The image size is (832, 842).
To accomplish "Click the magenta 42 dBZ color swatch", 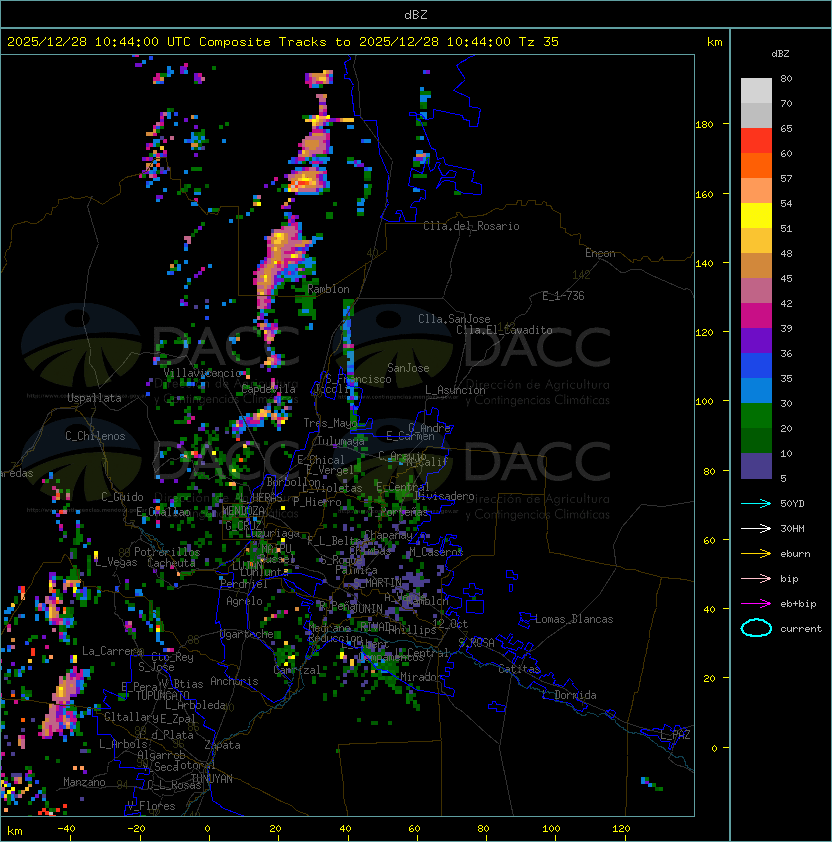I will click(756, 316).
